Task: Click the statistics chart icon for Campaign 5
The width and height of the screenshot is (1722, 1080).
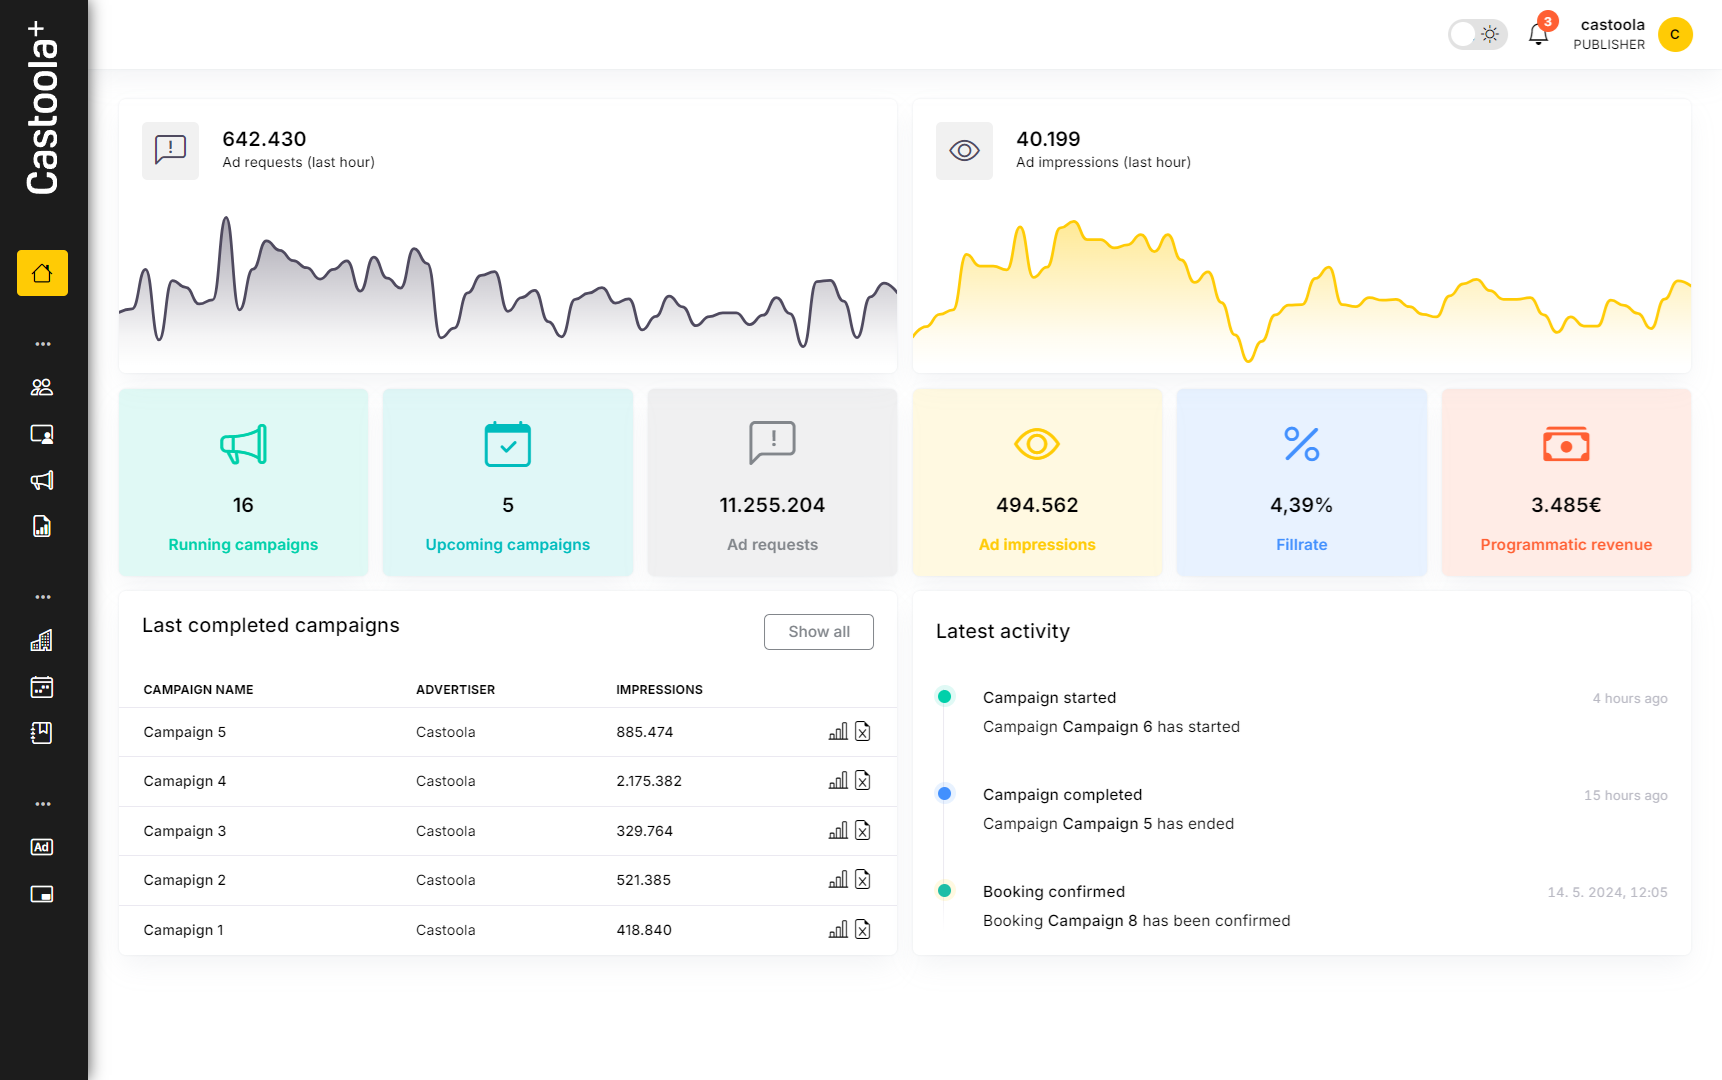Action: point(838,732)
